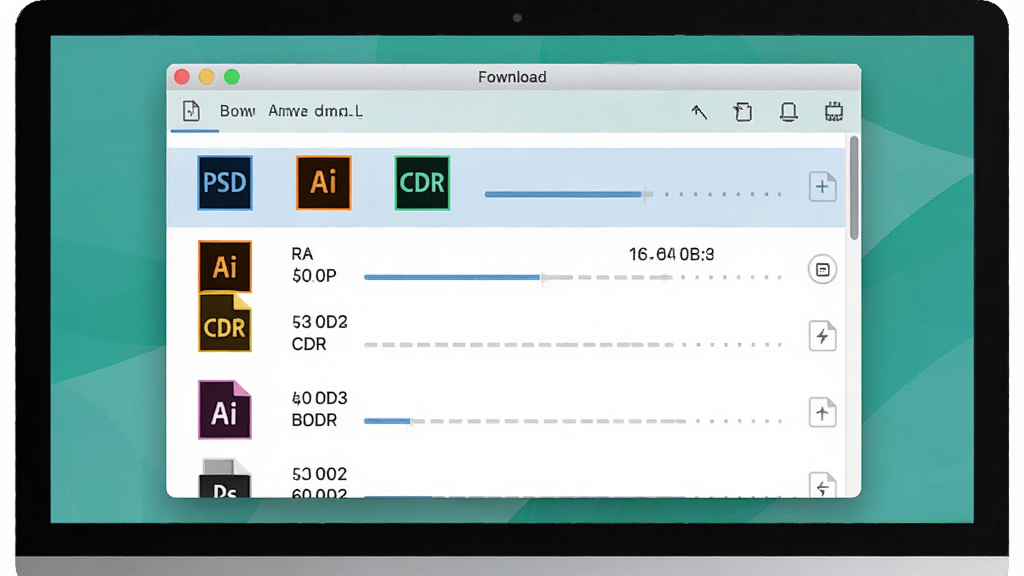Click the "50 002" text

(x=319, y=473)
